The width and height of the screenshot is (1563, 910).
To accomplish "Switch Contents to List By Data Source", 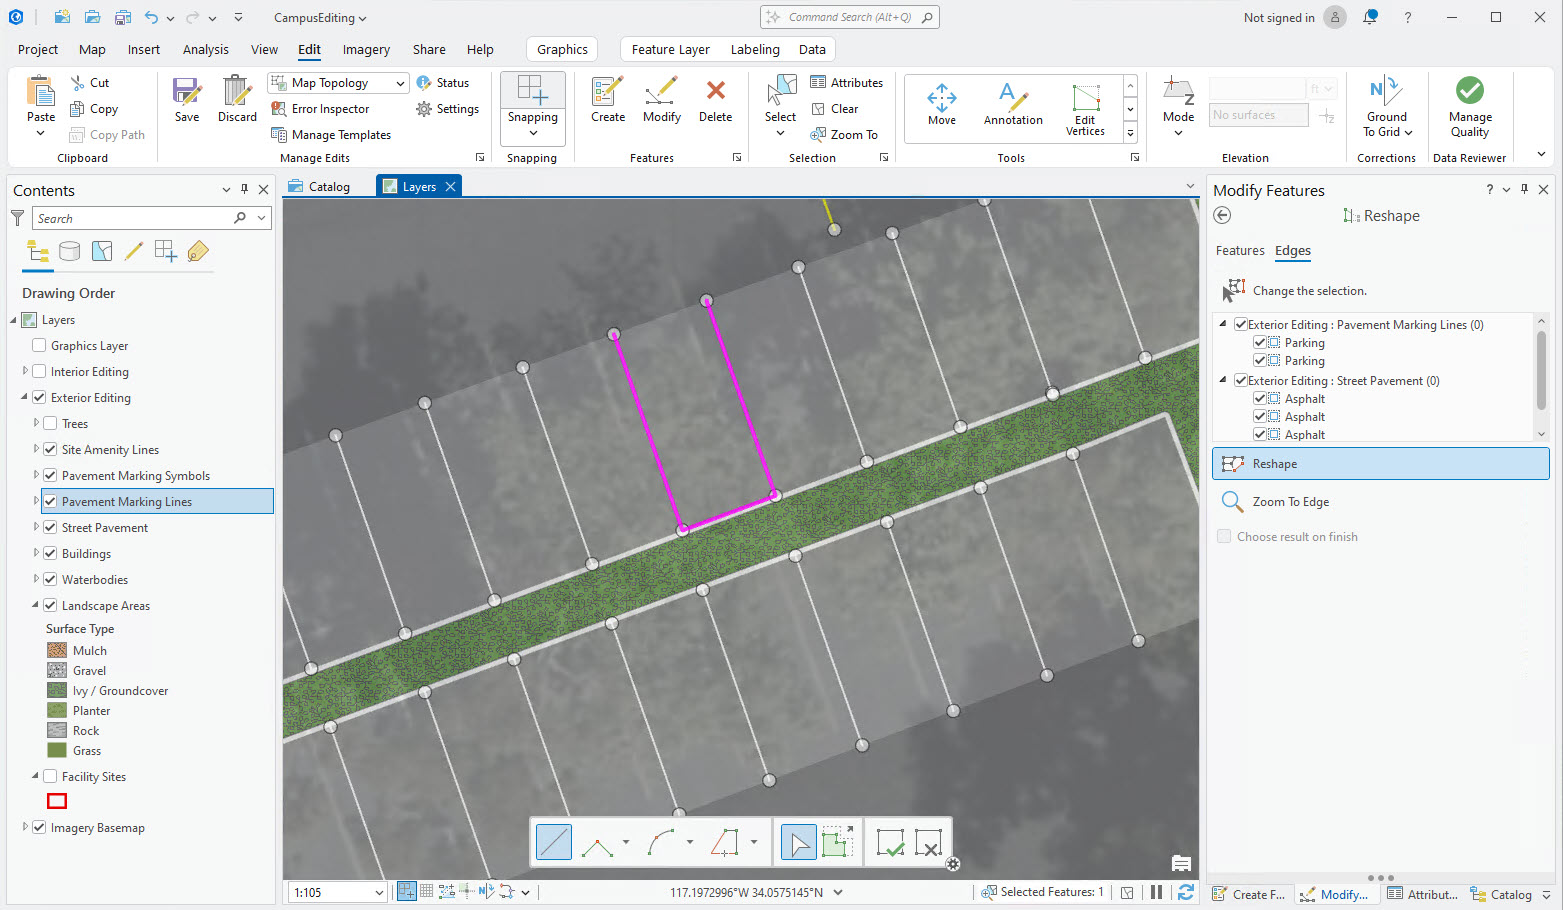I will pos(69,252).
